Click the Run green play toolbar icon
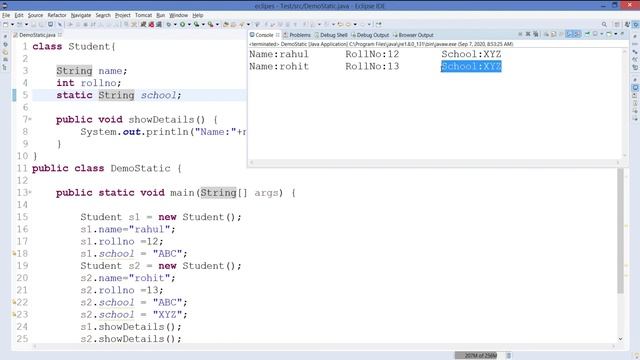Image resolution: width=640 pixels, height=360 pixels. [x=182, y=24]
